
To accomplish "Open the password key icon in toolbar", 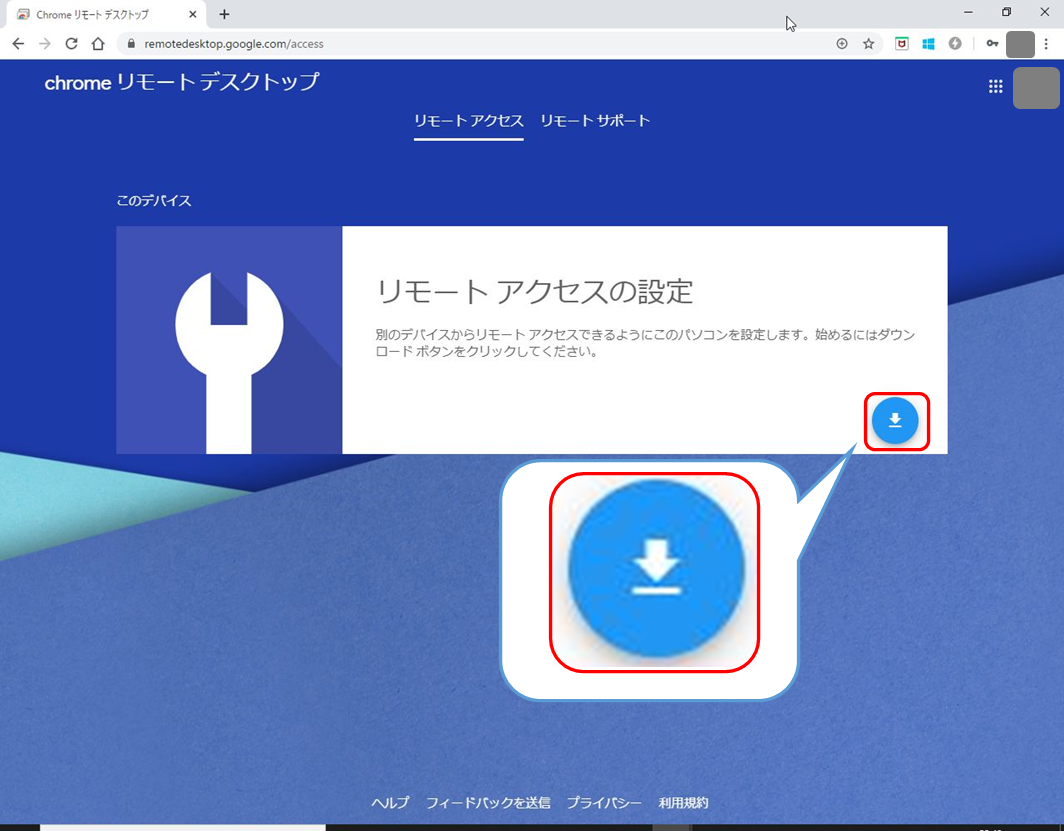I will [x=992, y=44].
